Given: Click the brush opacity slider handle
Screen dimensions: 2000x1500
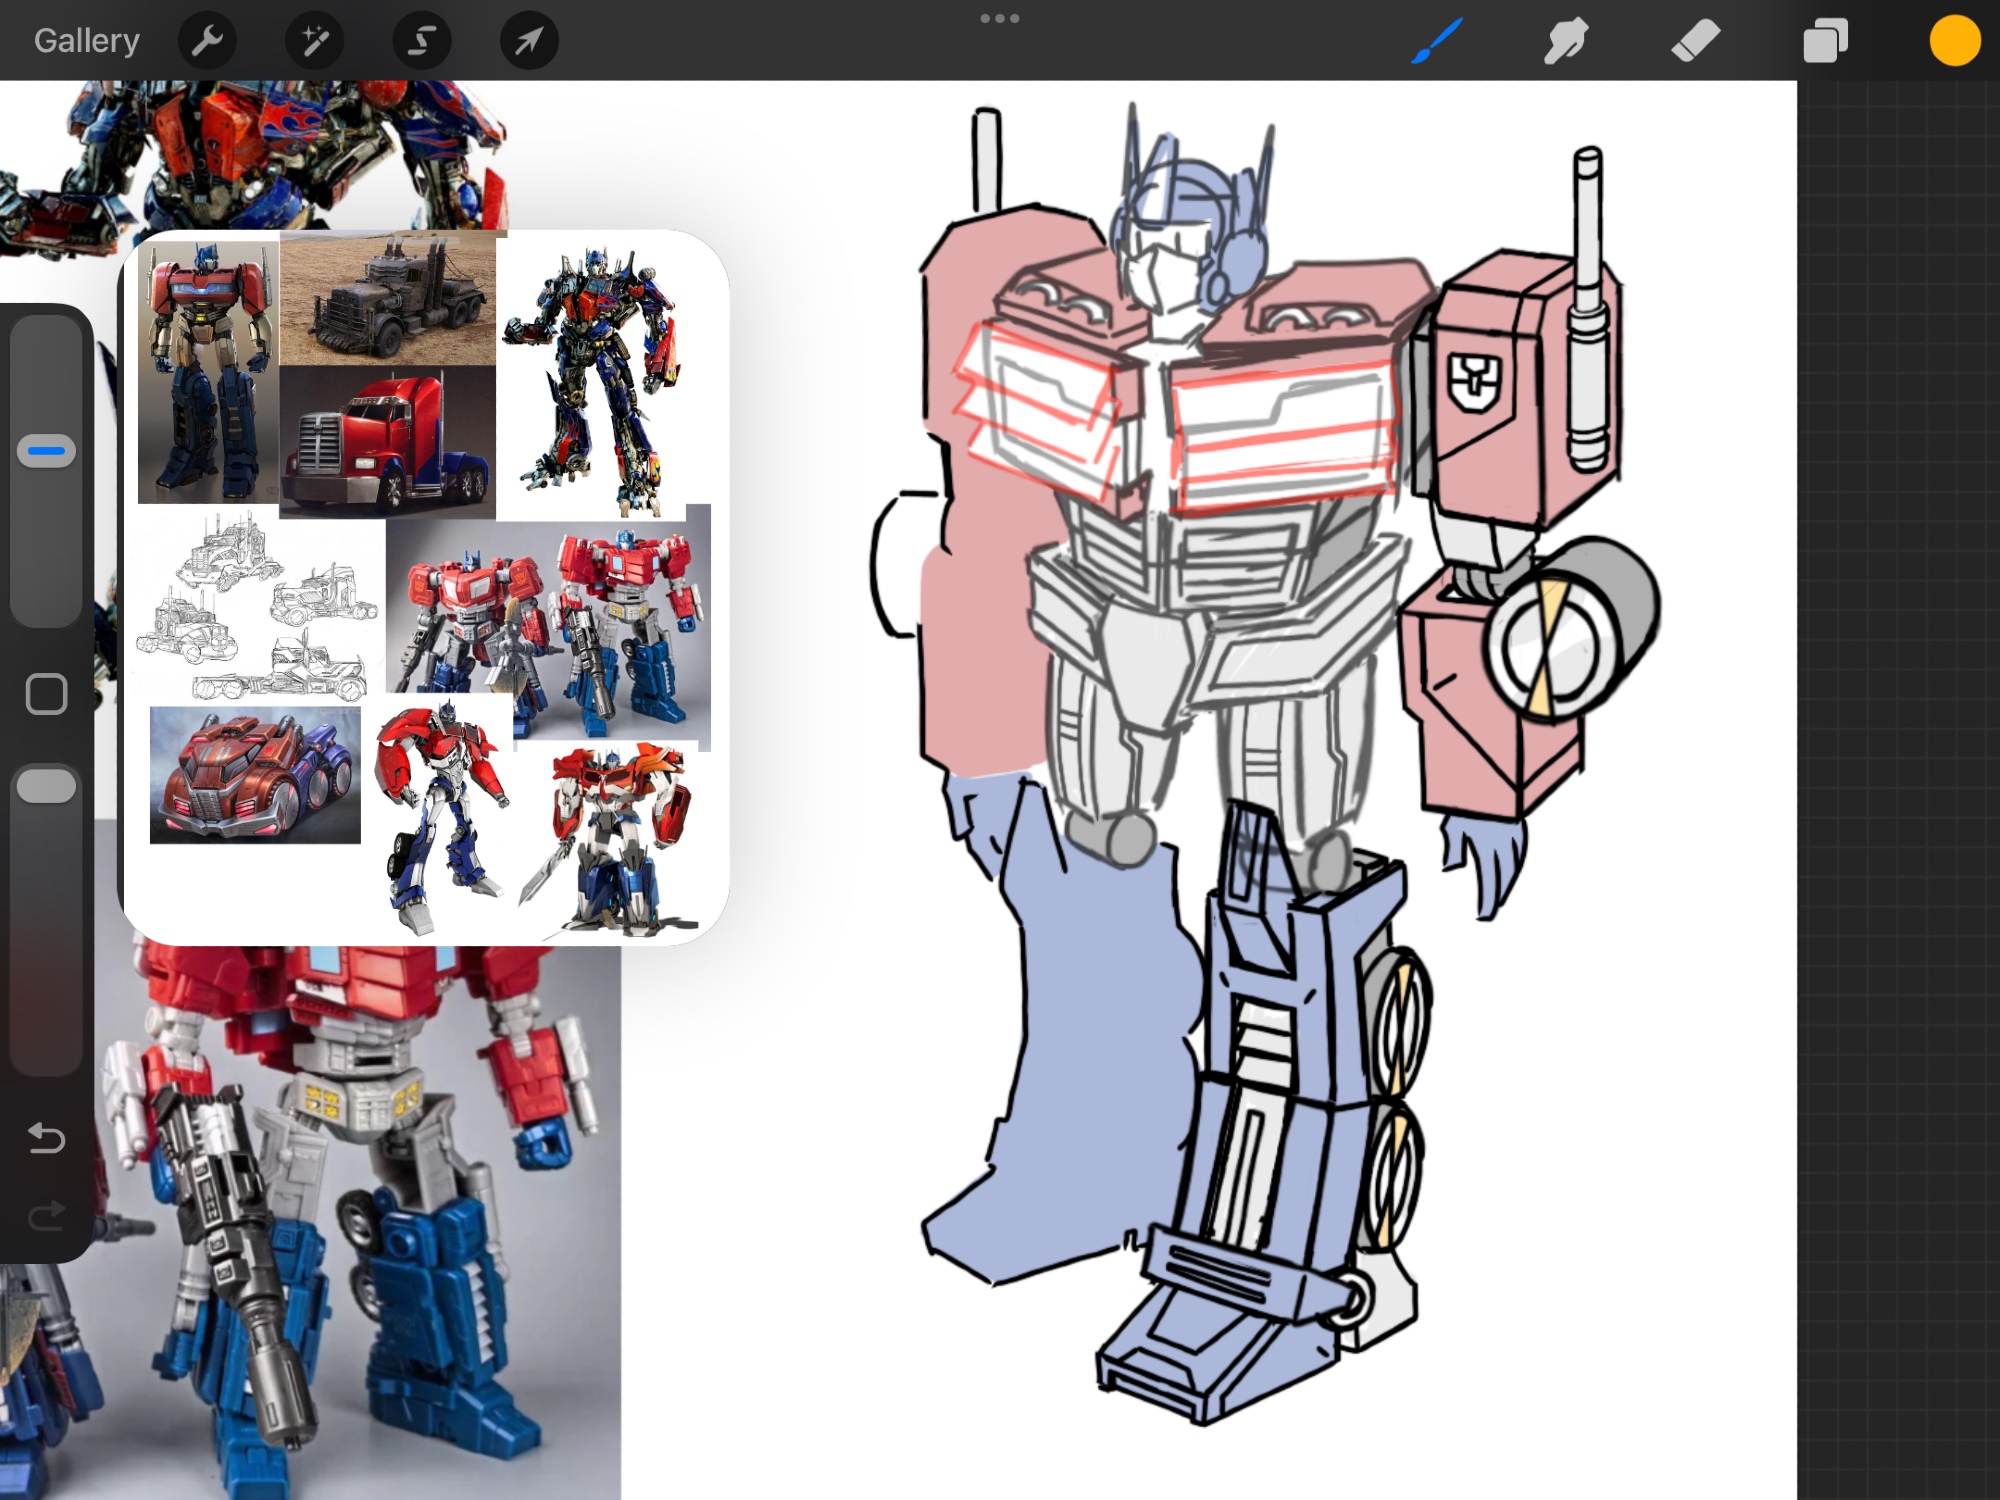Looking at the screenshot, I should pos(46,786).
